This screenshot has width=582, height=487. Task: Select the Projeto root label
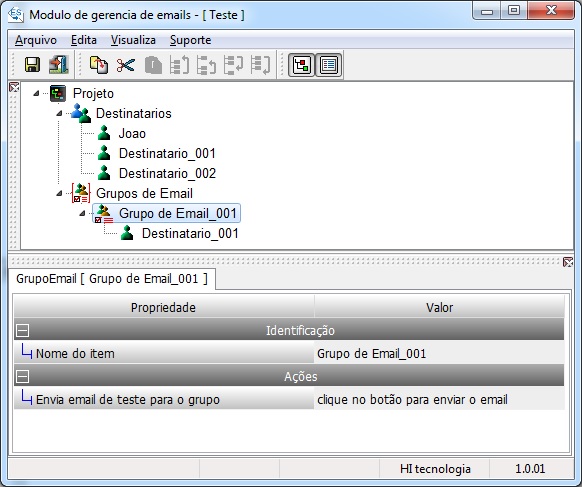click(x=93, y=94)
